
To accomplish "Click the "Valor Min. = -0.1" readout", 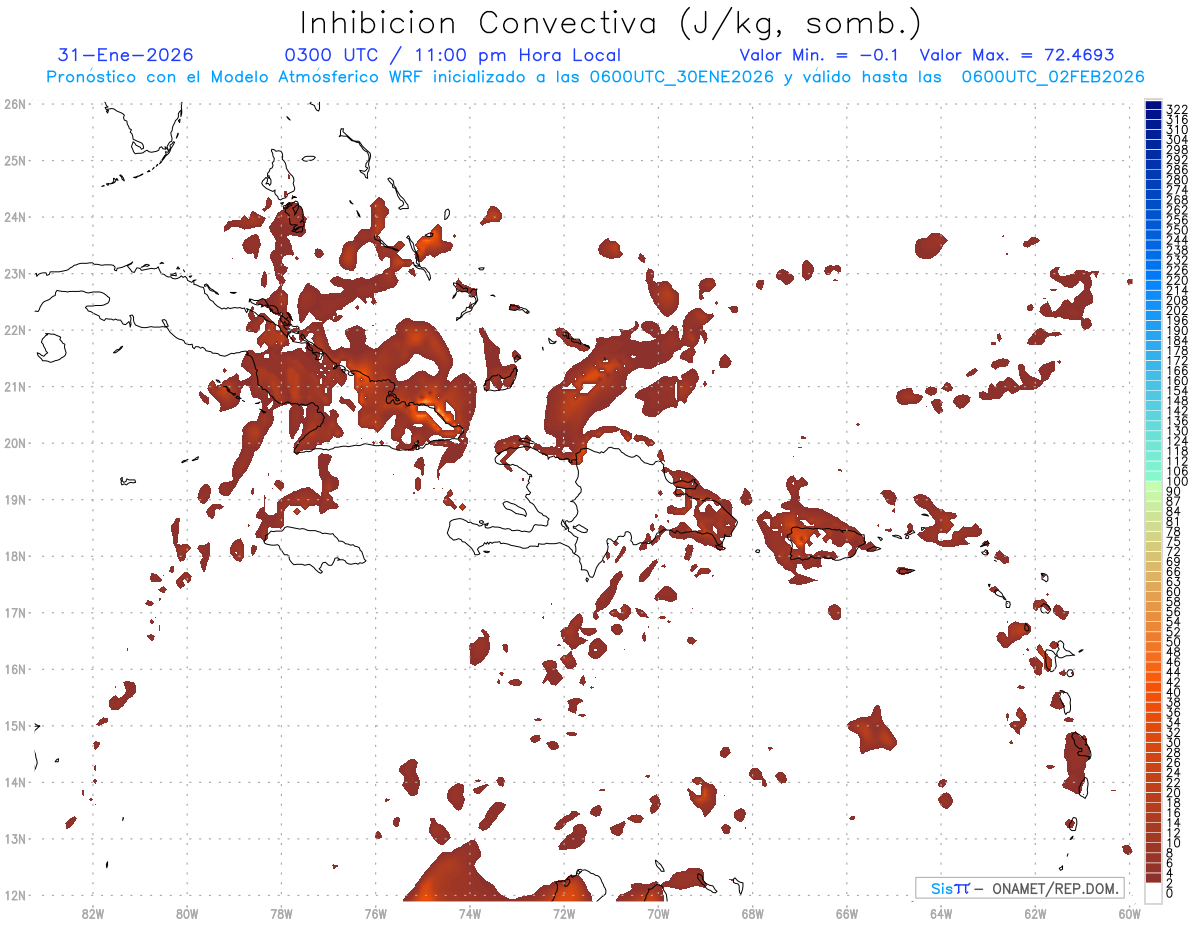I will tap(821, 55).
